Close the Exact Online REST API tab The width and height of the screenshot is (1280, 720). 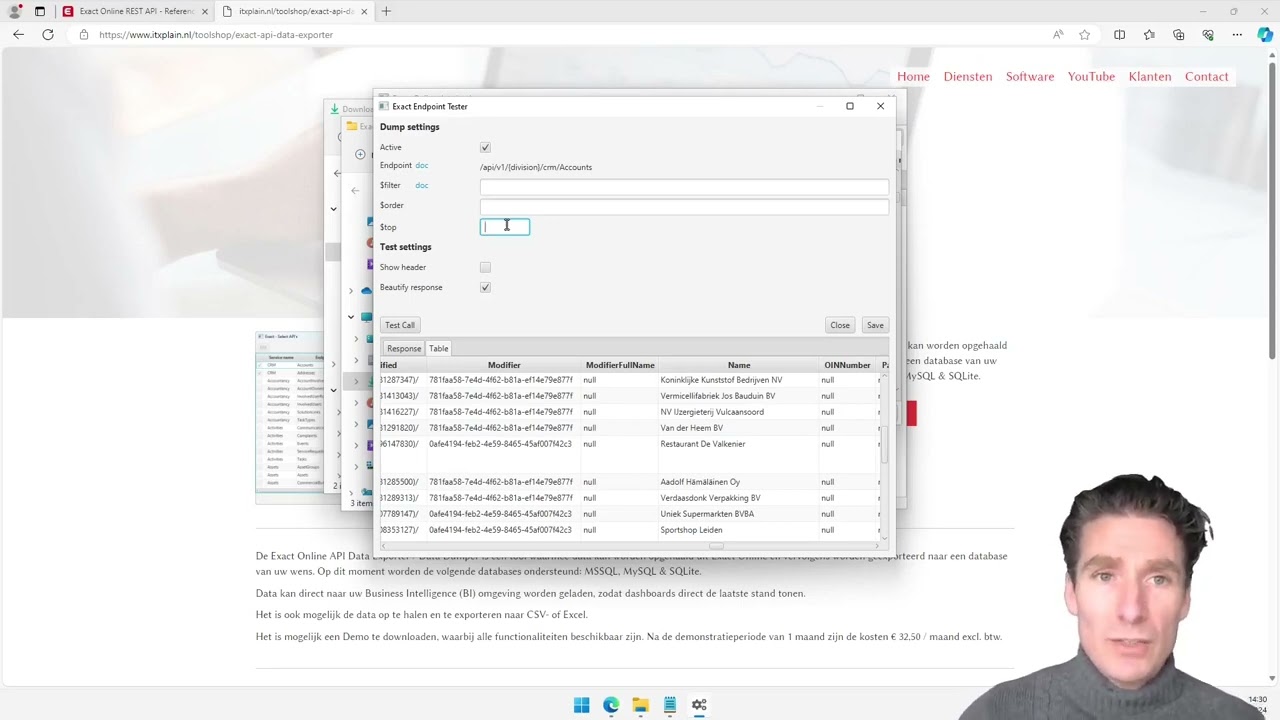tap(205, 11)
